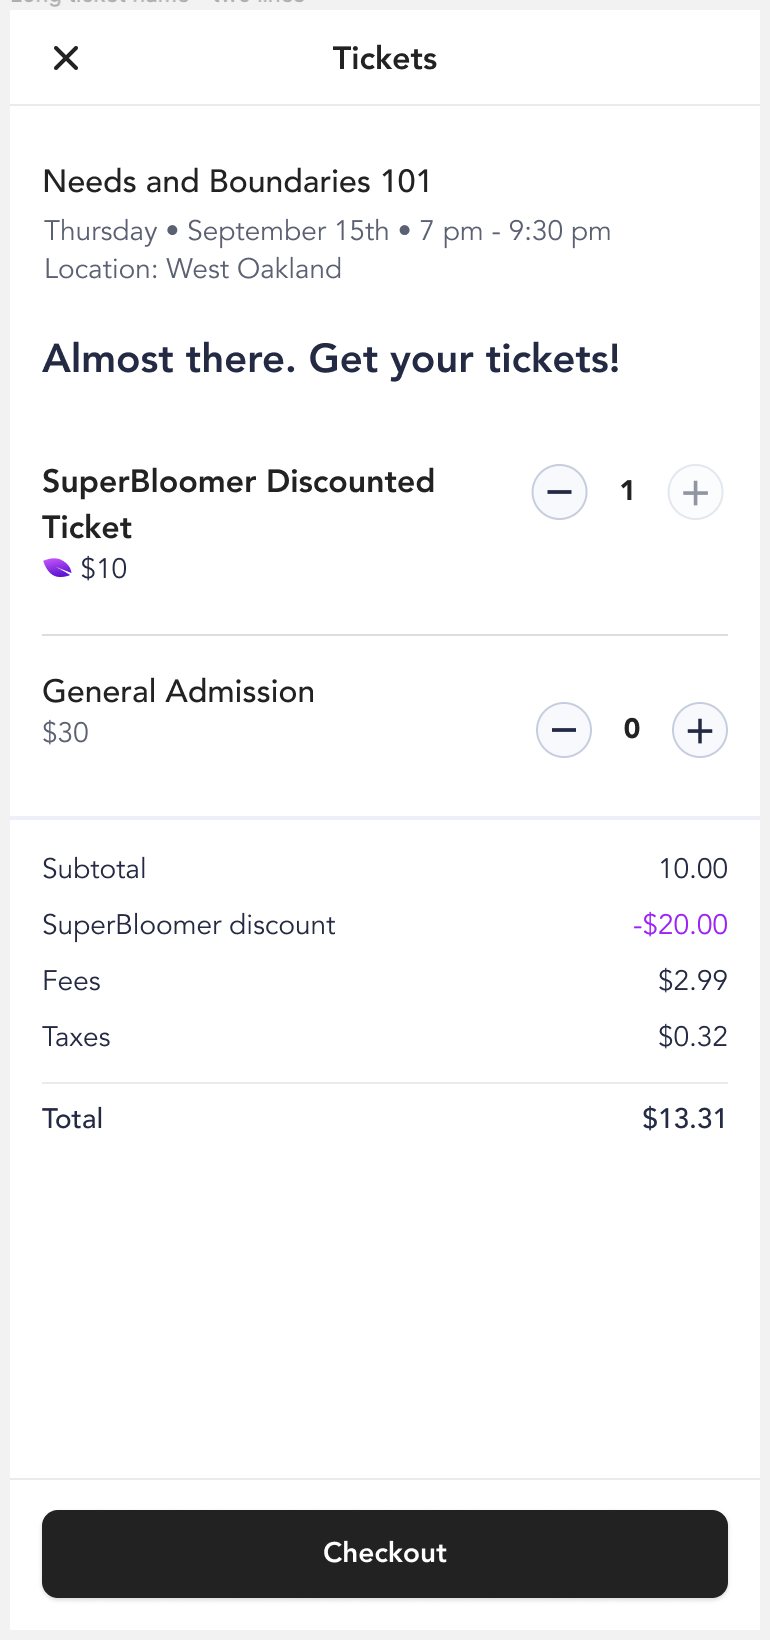Click the Fees amount $2.99
The width and height of the screenshot is (770, 1640).
click(x=693, y=980)
